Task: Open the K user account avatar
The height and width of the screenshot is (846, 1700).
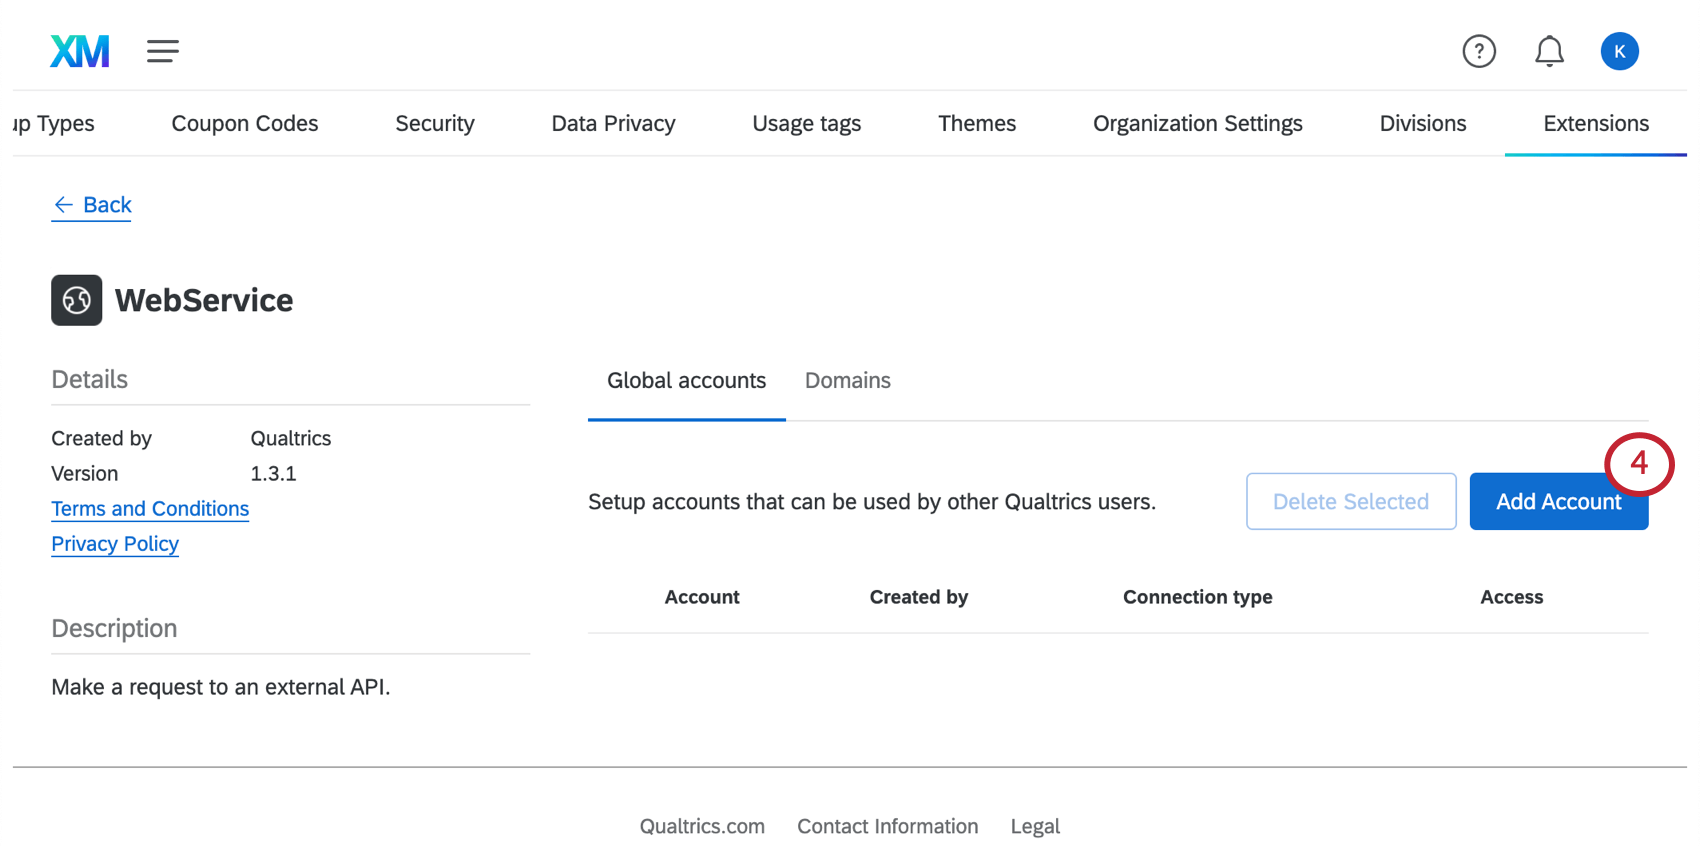Action: (x=1619, y=51)
